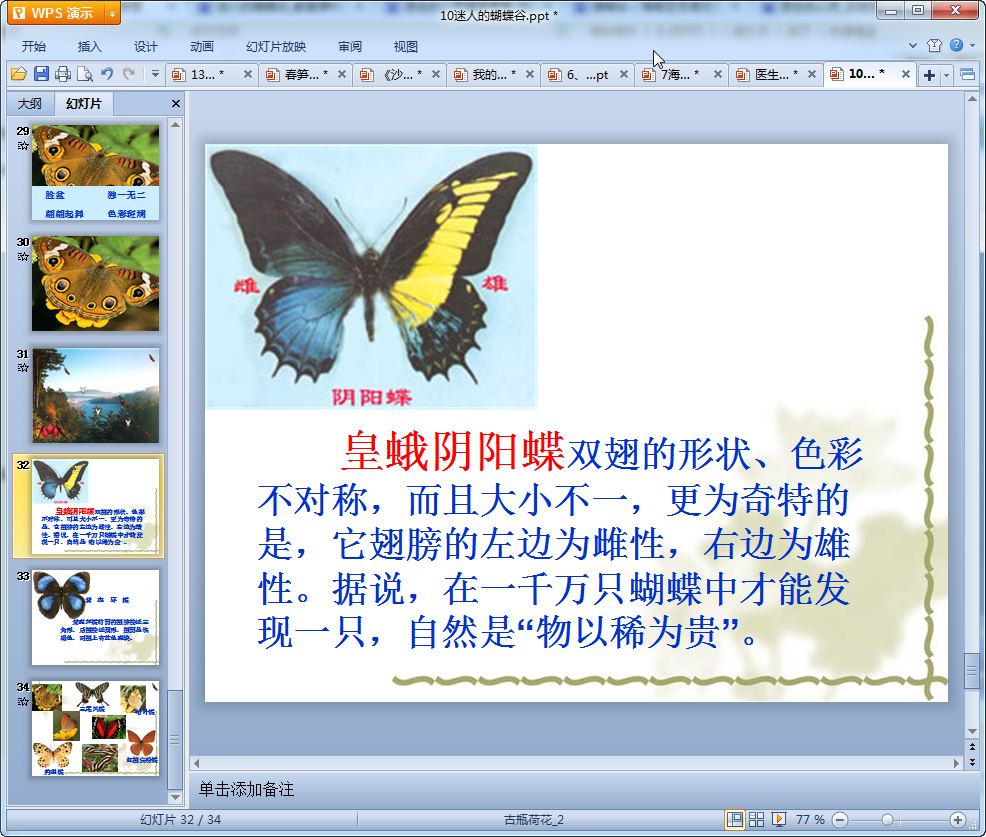Screen dimensions: 986x837
Task: Click horizontal scrollbar right arrow
Action: [956, 763]
